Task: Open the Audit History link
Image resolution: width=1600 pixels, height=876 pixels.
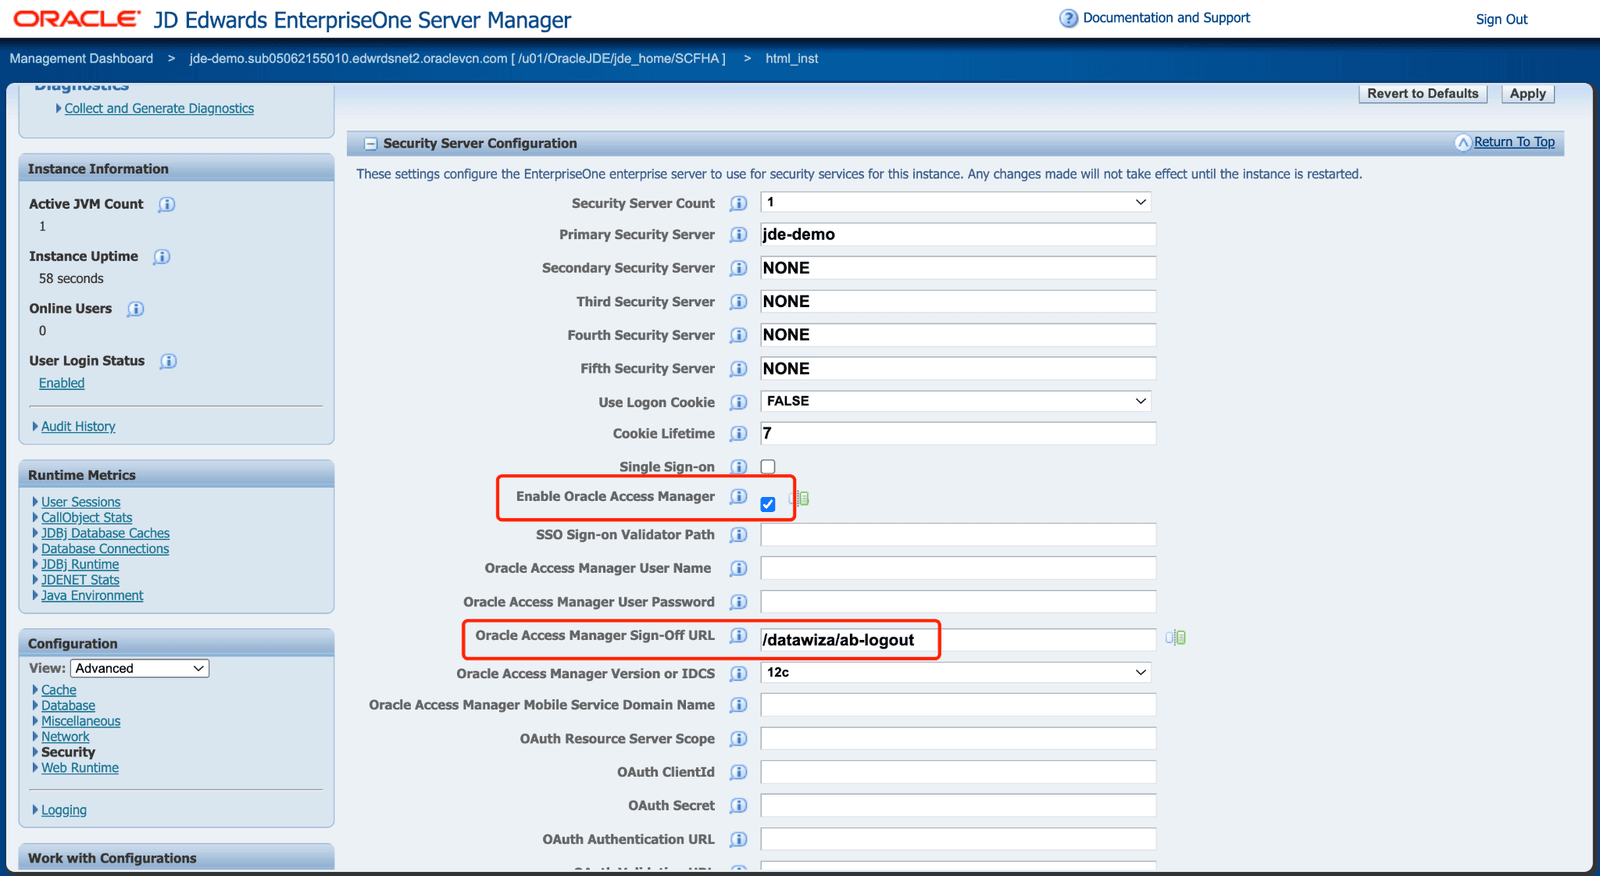Action: [x=78, y=427]
